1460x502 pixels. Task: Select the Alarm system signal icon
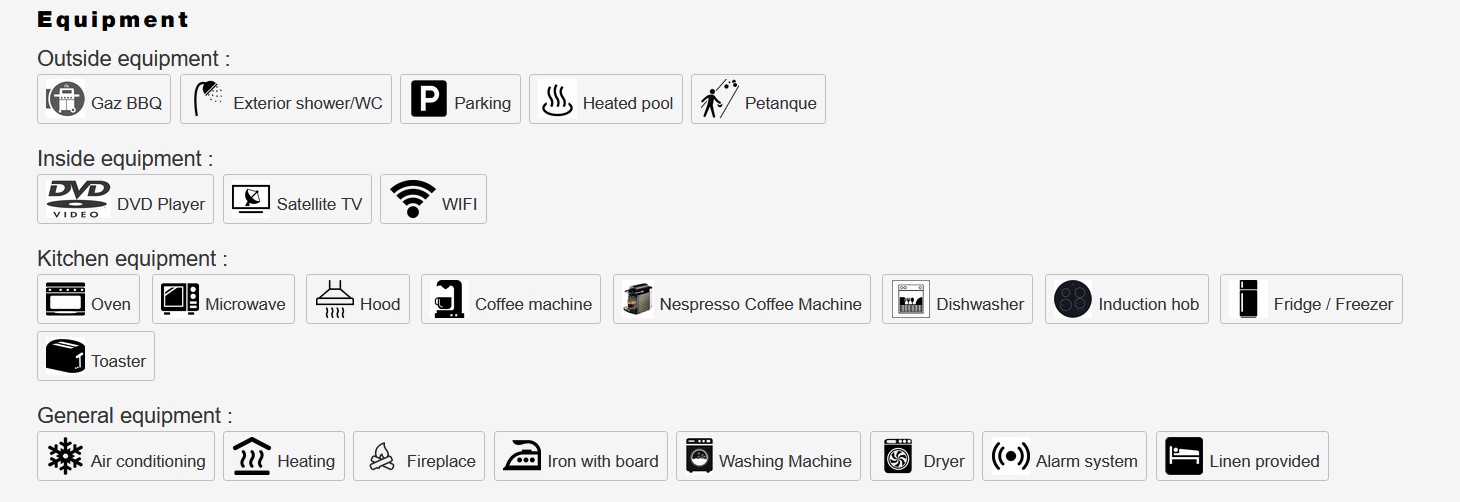pyautogui.click(x=1011, y=456)
